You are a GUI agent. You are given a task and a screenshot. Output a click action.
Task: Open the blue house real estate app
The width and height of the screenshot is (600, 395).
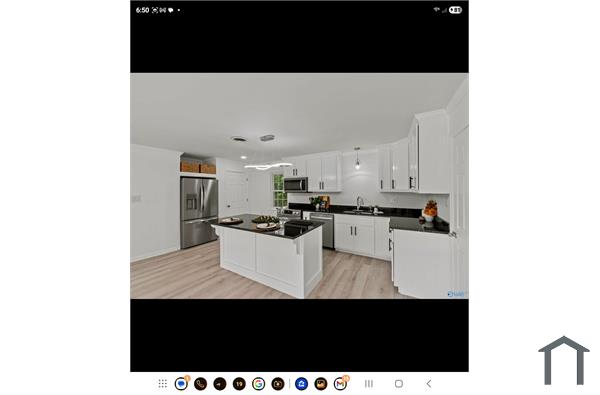tap(302, 384)
